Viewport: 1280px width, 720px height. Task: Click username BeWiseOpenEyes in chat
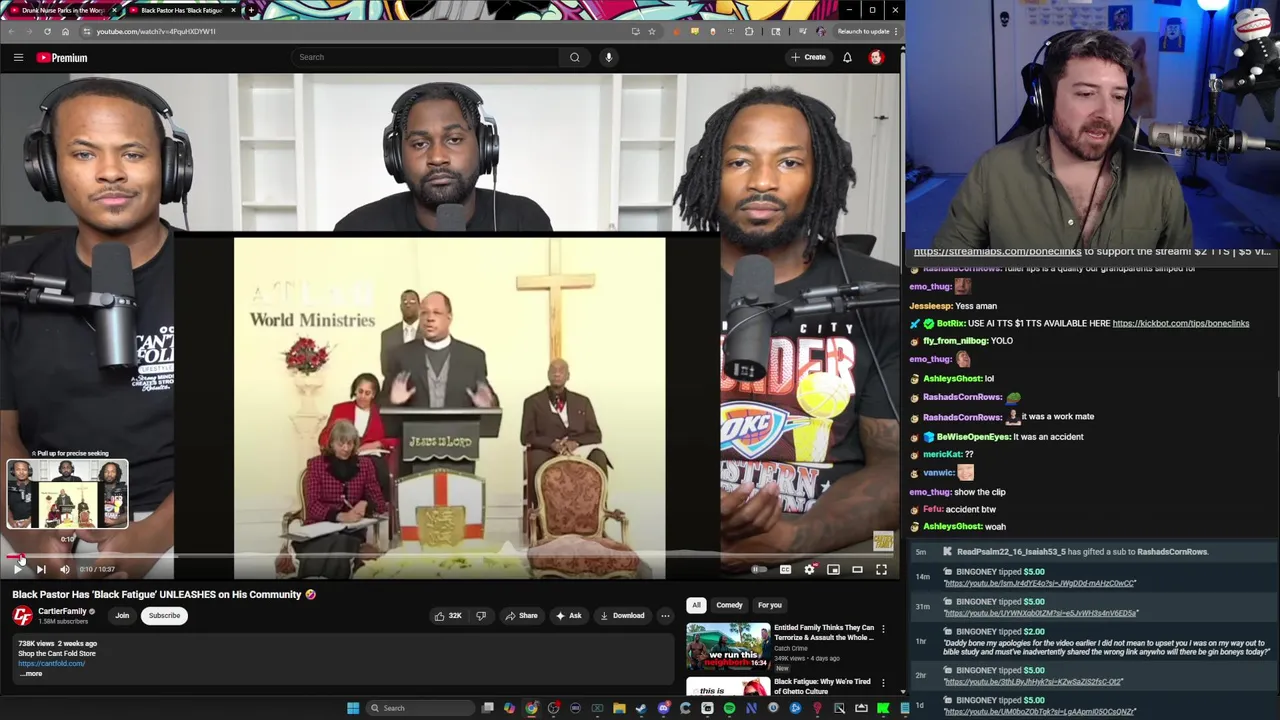(973, 437)
